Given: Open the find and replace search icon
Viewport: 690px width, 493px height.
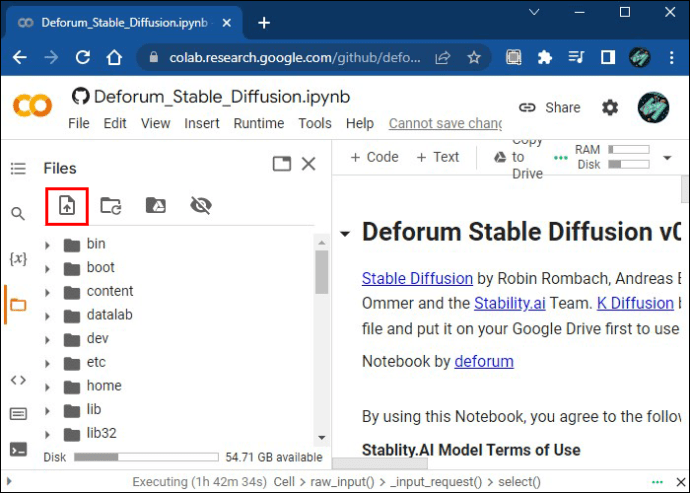Looking at the screenshot, I should point(18,213).
